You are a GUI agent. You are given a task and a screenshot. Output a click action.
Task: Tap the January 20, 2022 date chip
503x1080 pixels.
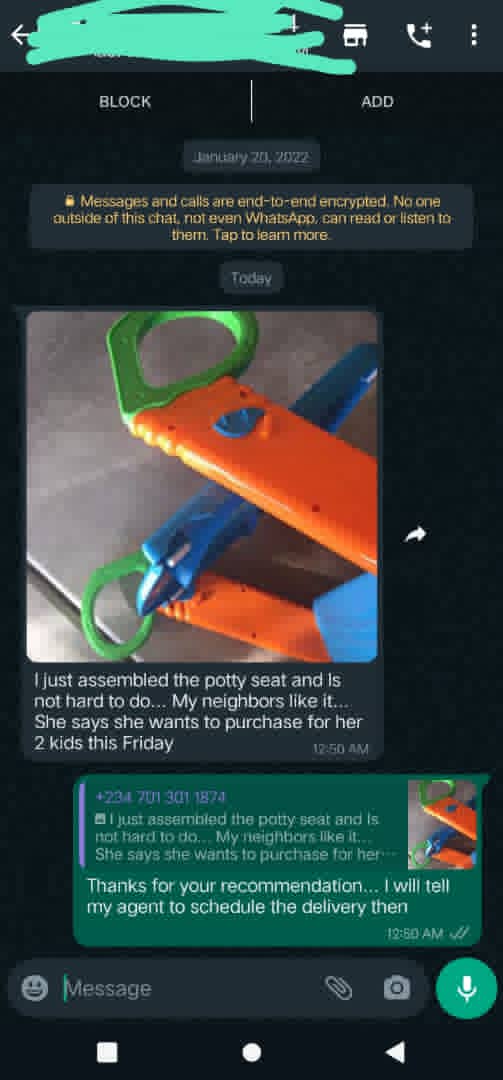(x=252, y=157)
